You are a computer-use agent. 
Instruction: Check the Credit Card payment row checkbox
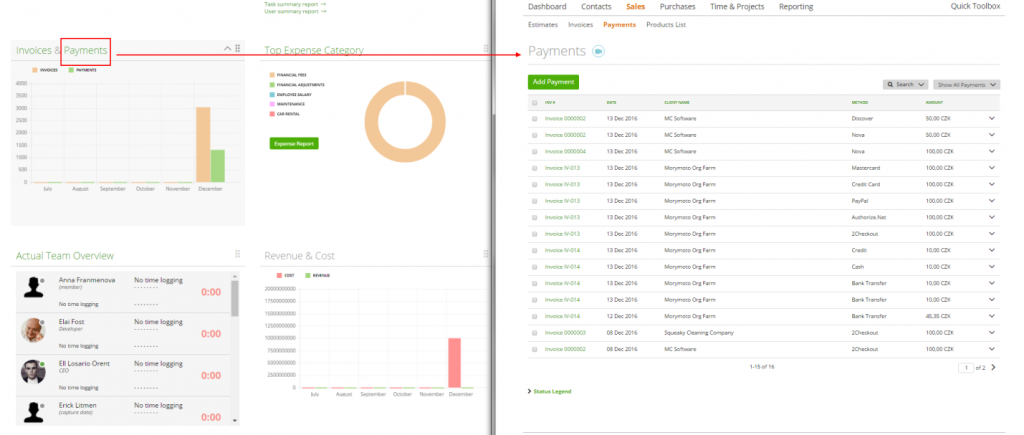click(x=535, y=185)
